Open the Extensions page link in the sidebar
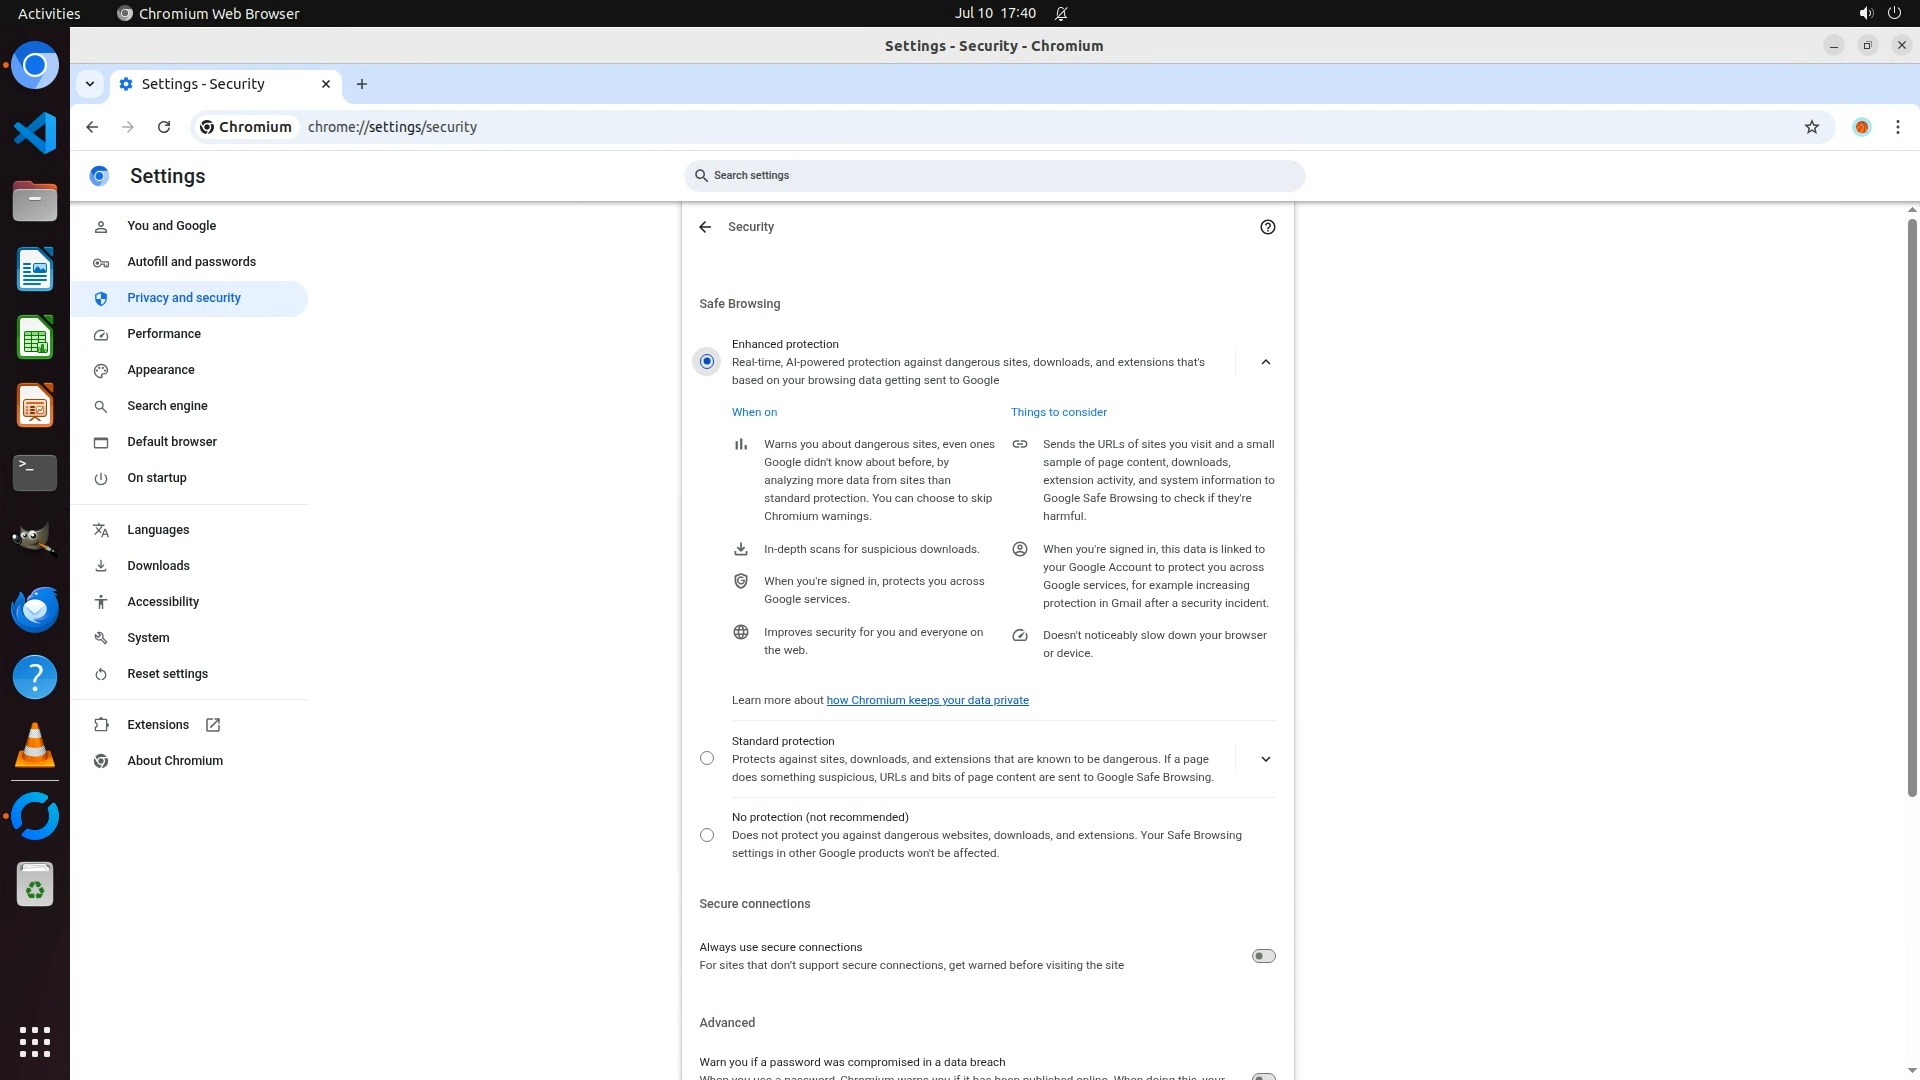This screenshot has width=1920, height=1080. pos(158,725)
